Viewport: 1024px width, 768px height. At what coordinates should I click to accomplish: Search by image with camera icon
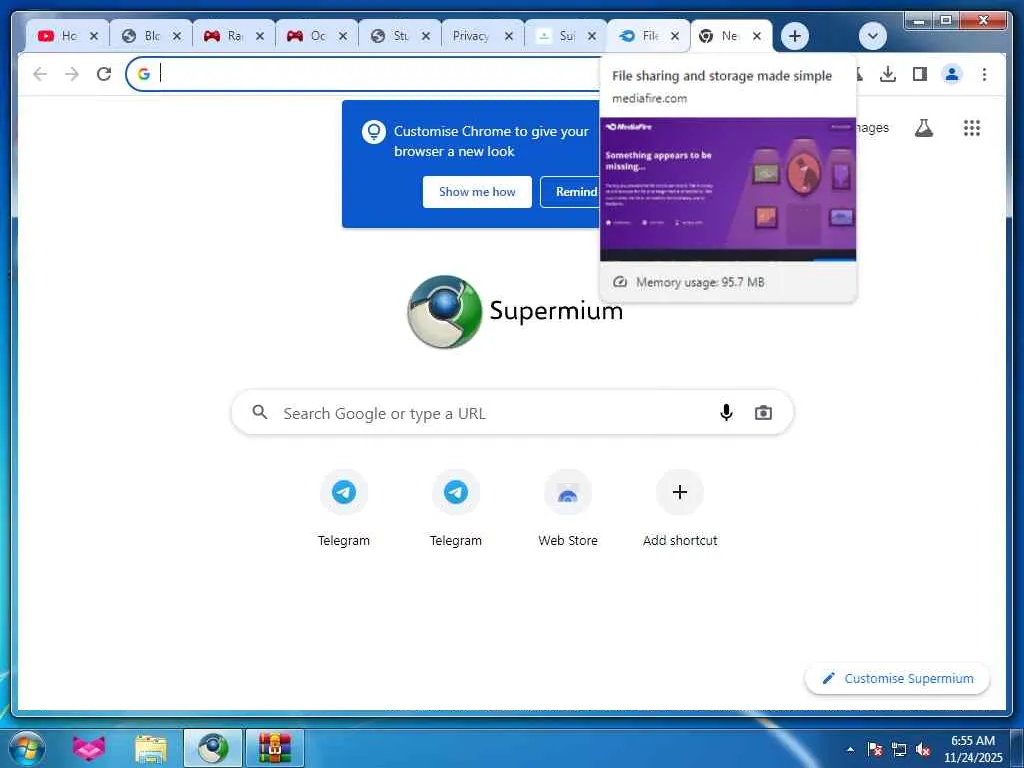(763, 413)
